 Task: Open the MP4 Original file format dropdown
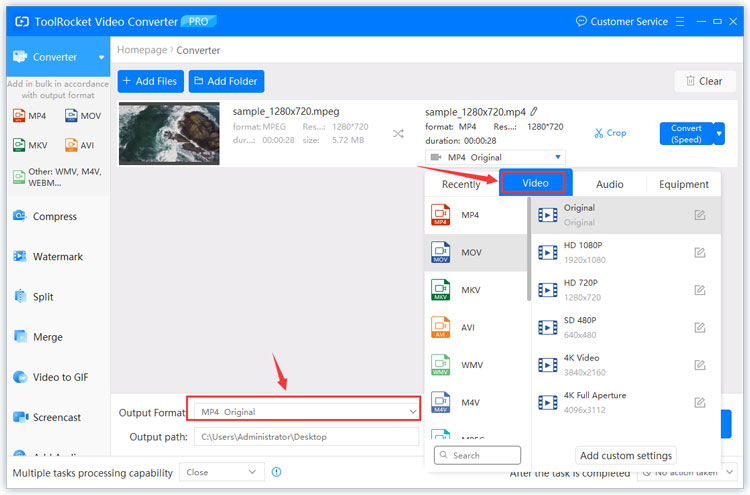tap(495, 157)
